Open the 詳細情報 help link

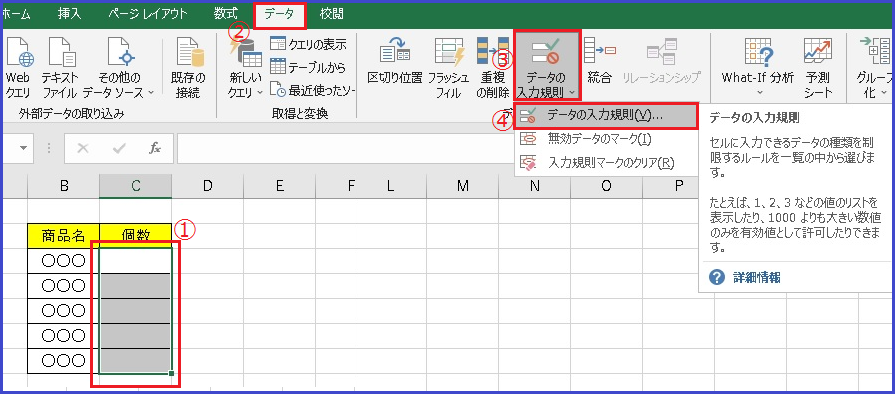click(x=757, y=278)
